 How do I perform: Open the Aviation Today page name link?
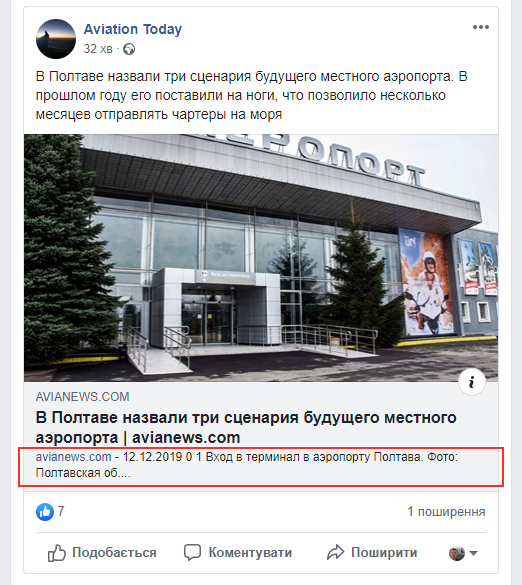(x=132, y=29)
